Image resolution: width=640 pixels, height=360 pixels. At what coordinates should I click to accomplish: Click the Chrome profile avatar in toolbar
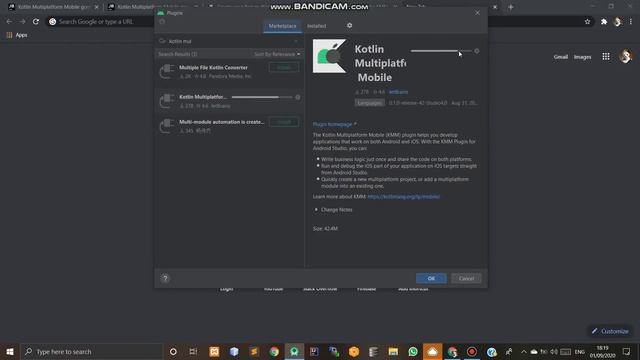(x=617, y=22)
